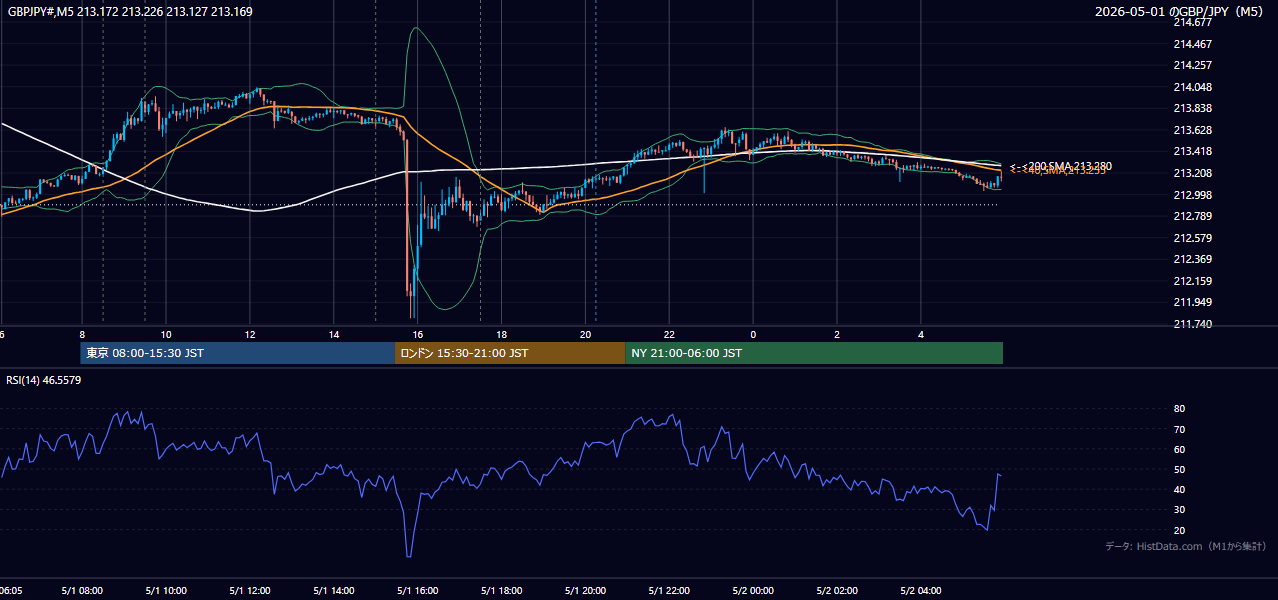
Task: Click the 5/1 12:00 date axis label
Action: (x=250, y=591)
